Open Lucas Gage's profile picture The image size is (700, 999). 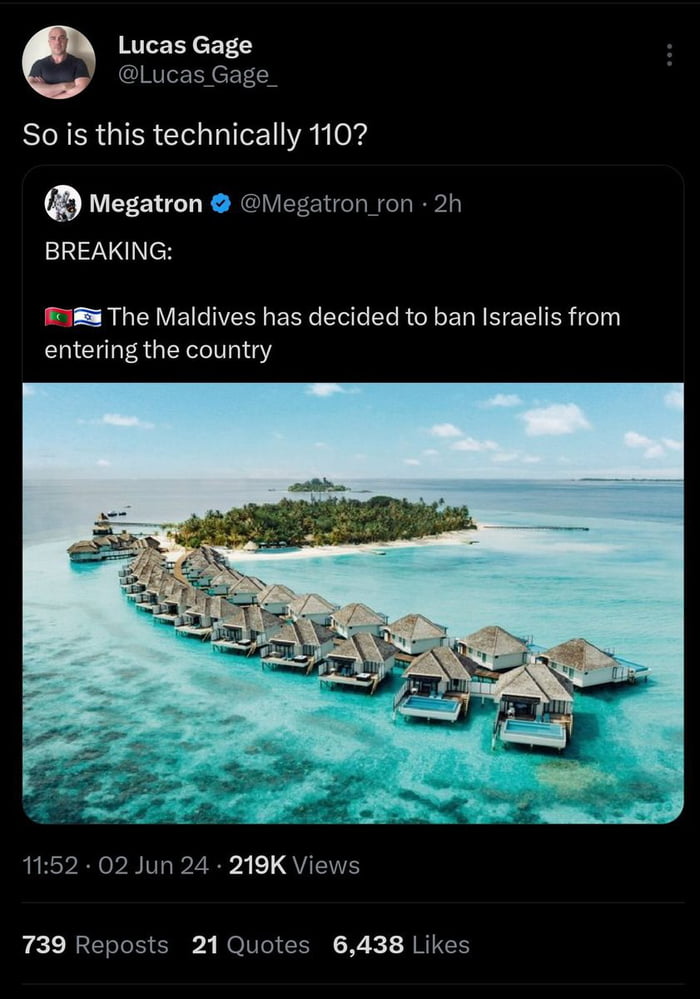(x=59, y=62)
